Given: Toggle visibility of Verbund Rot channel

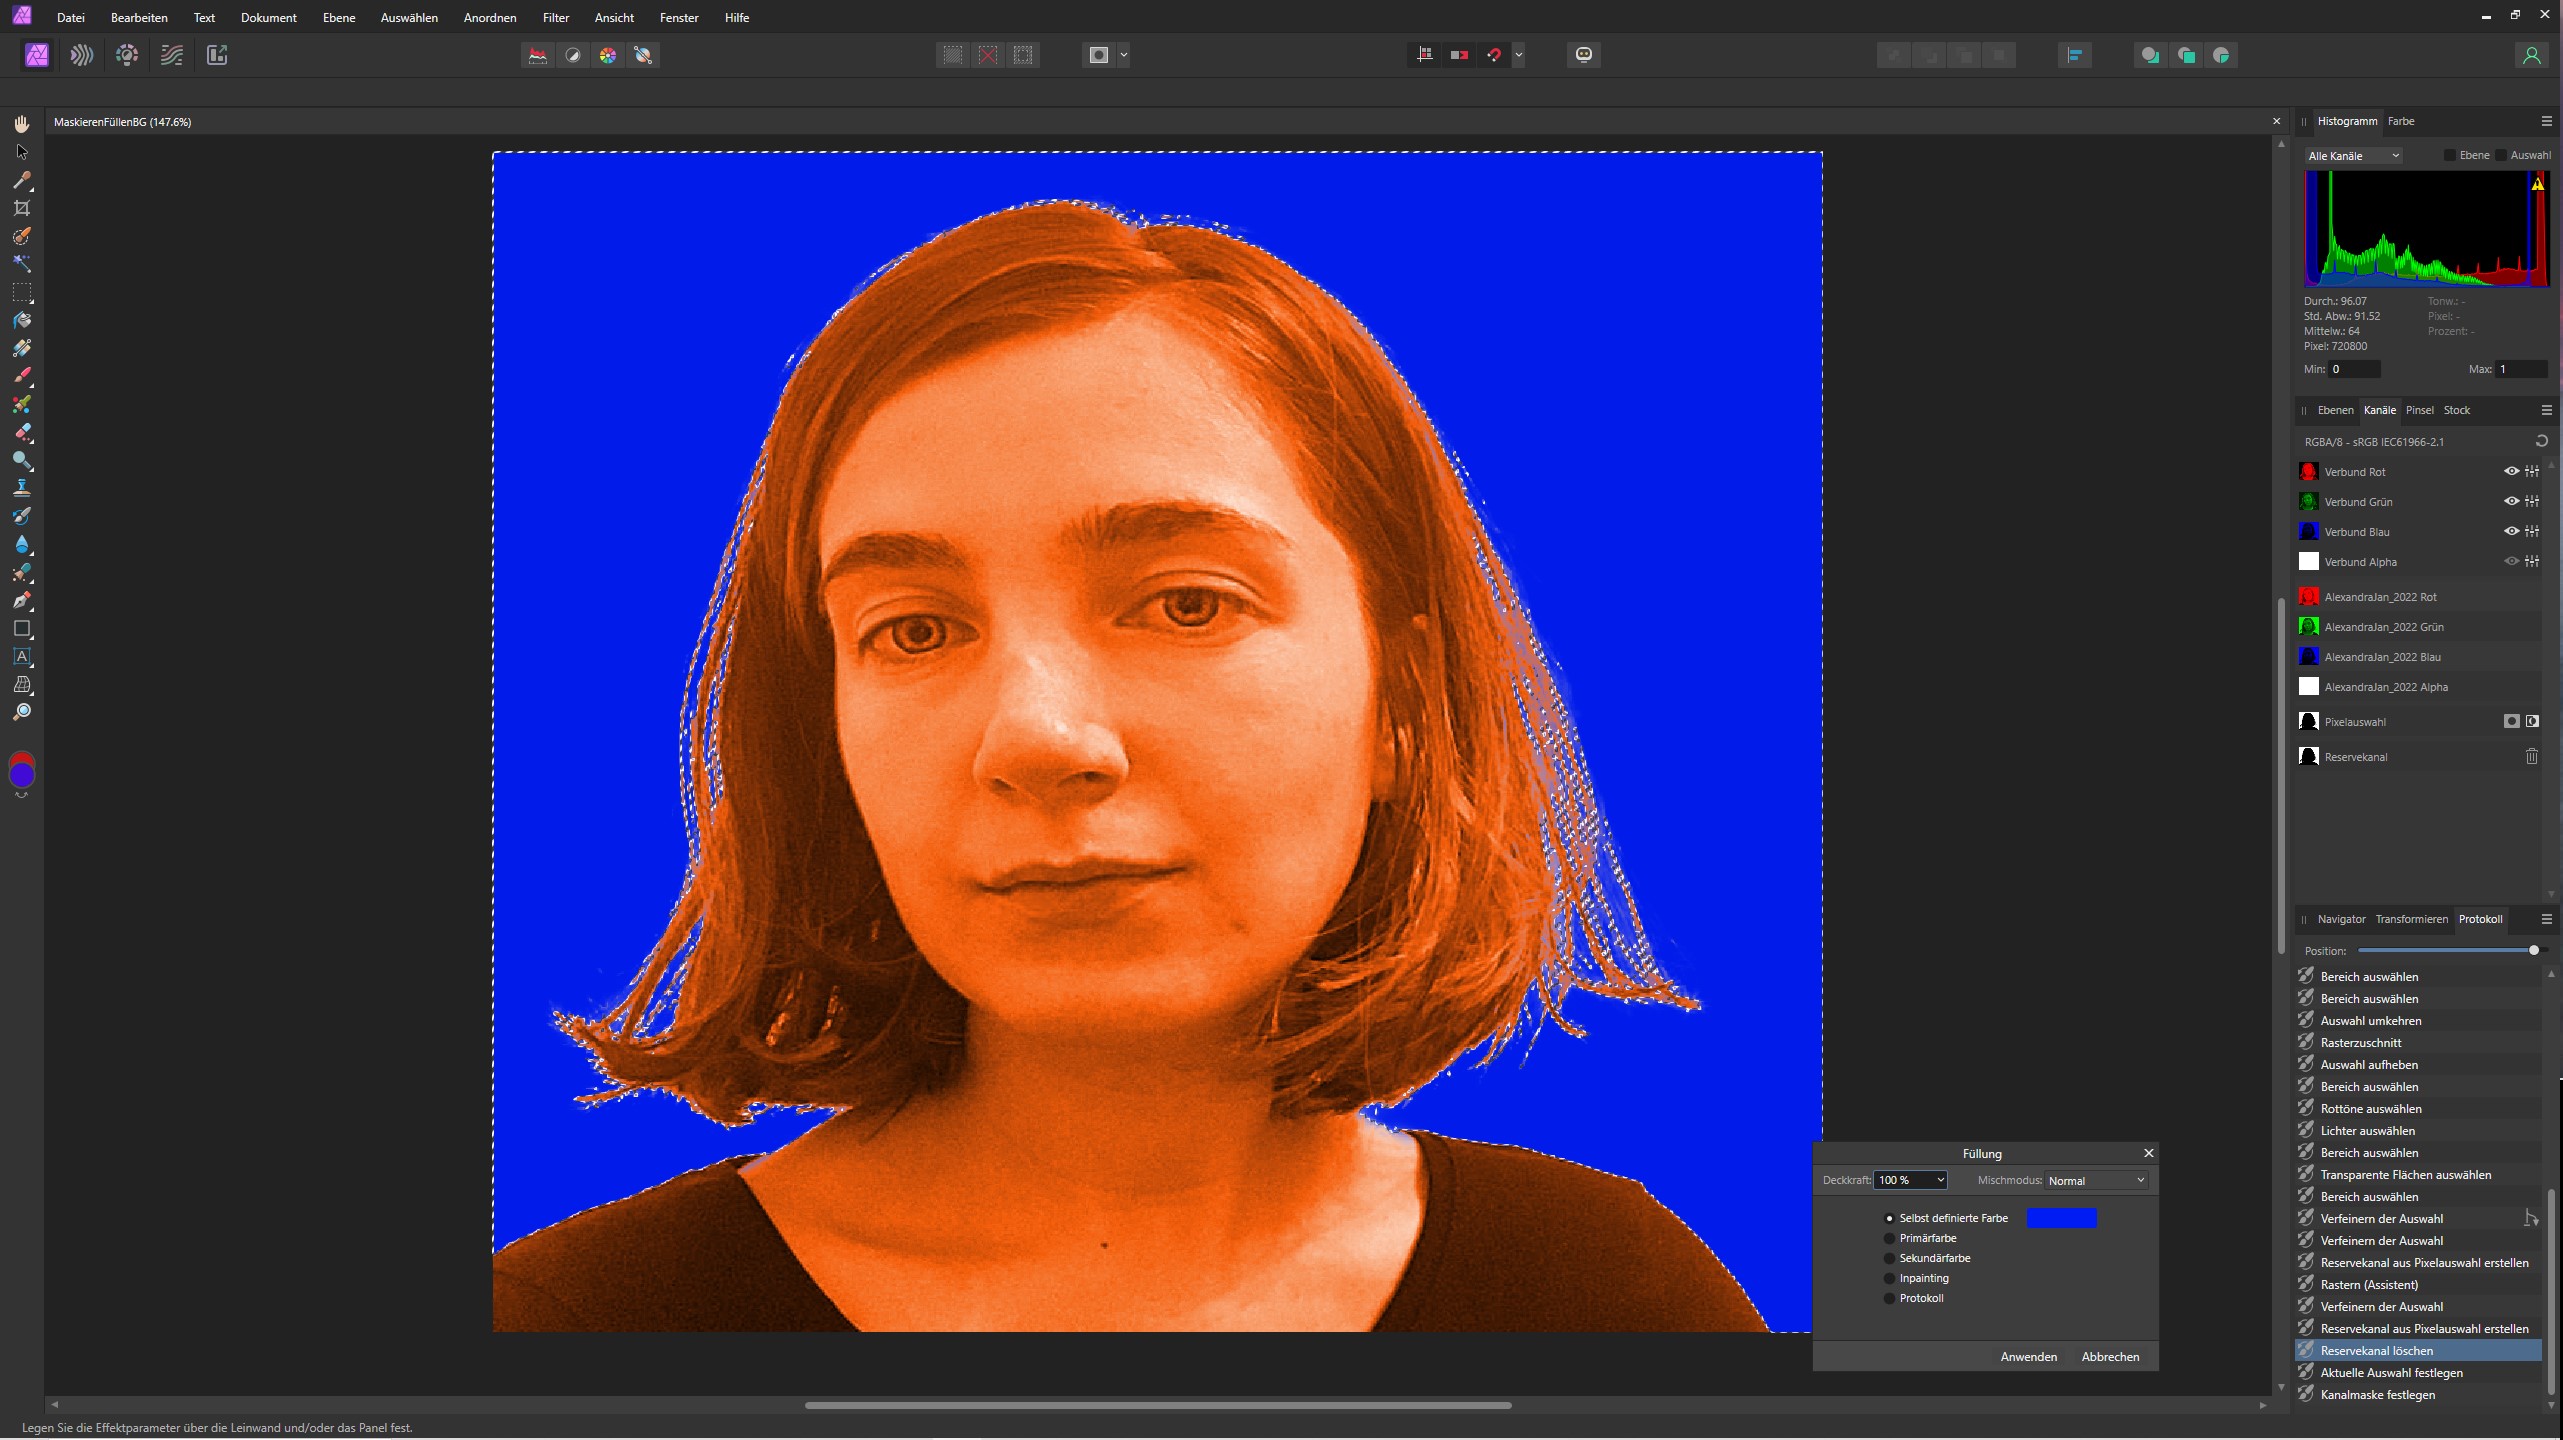Looking at the screenshot, I should pyautogui.click(x=2510, y=471).
